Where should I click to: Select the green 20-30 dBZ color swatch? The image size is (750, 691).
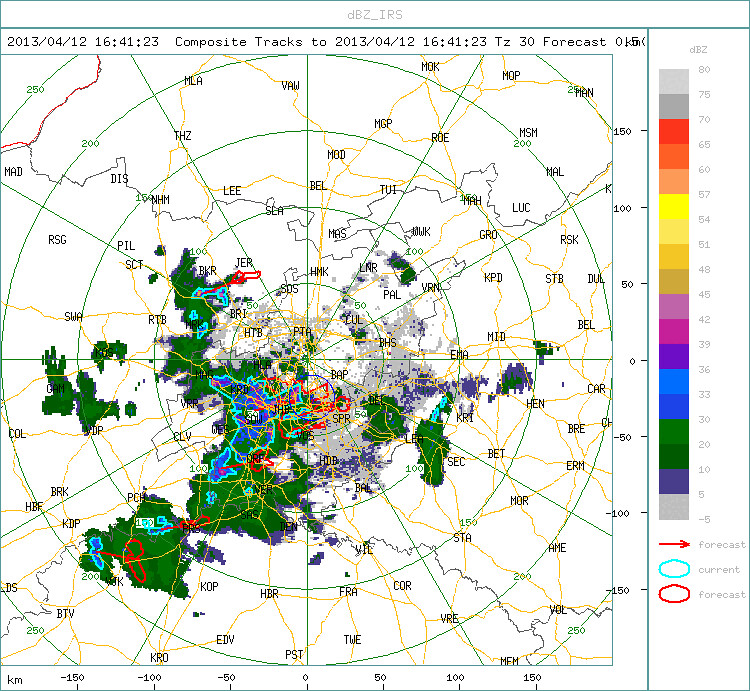click(x=673, y=431)
